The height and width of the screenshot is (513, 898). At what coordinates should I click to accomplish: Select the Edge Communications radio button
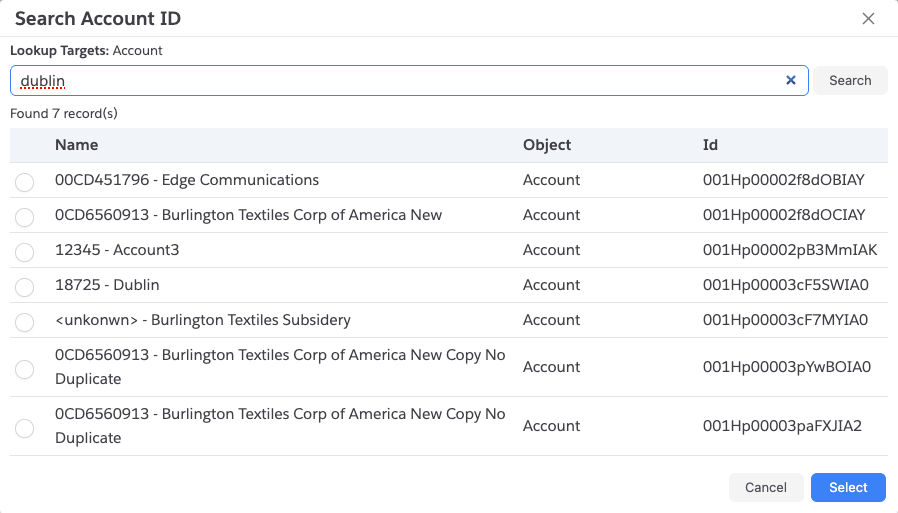(24, 182)
